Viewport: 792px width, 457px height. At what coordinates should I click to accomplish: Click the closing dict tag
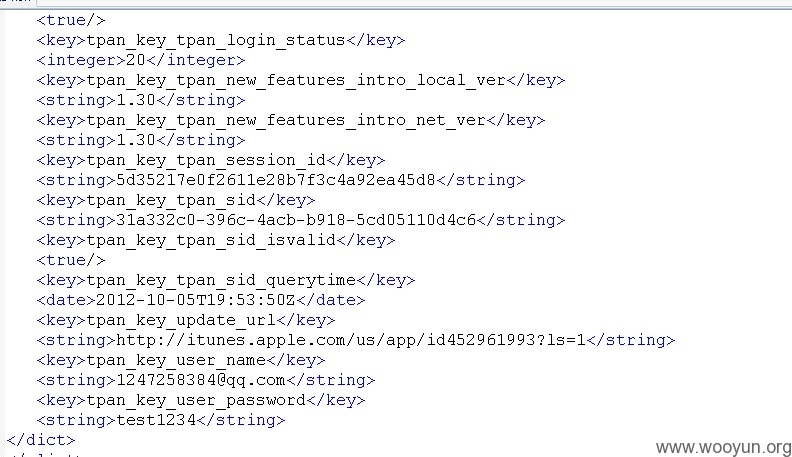(40, 440)
